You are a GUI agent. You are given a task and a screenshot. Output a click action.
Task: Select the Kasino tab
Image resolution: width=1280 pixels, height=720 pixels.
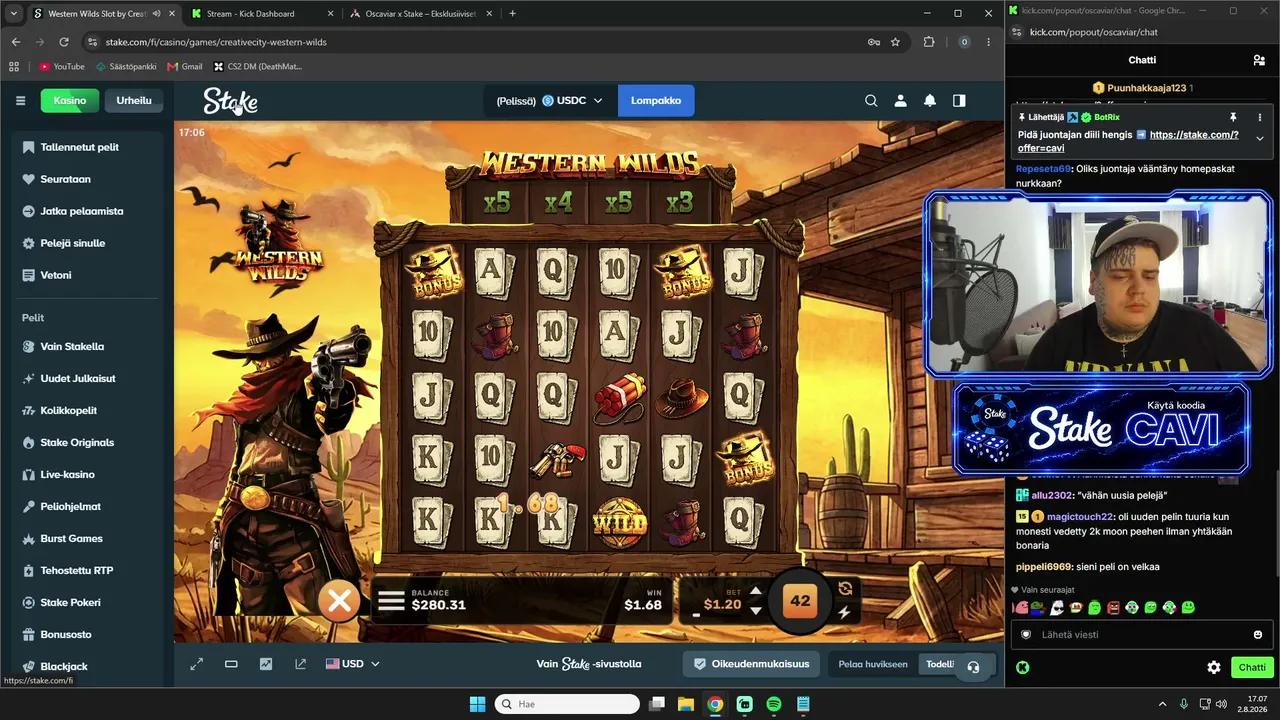coord(70,100)
